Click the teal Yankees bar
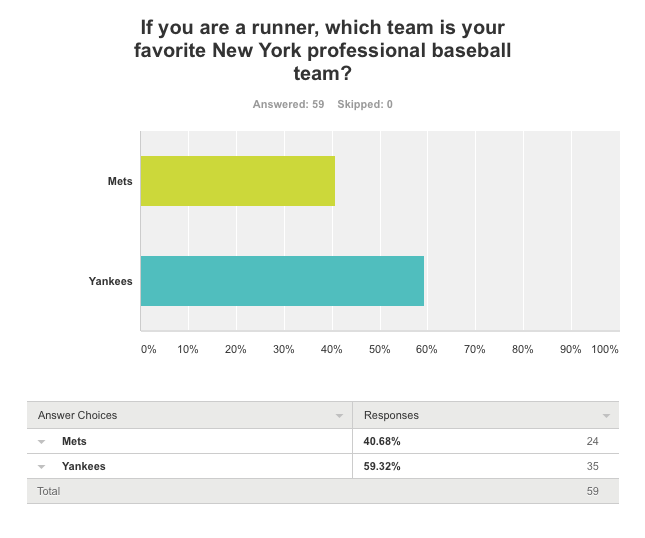Viewport: 645px width, 538px height. pyautogui.click(x=282, y=281)
